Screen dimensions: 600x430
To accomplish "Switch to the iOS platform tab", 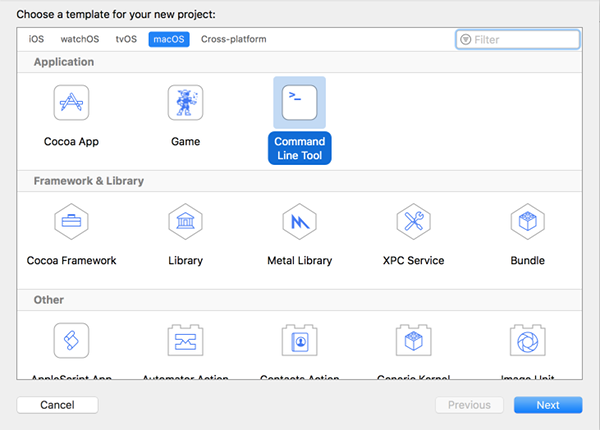I will pyautogui.click(x=36, y=40).
